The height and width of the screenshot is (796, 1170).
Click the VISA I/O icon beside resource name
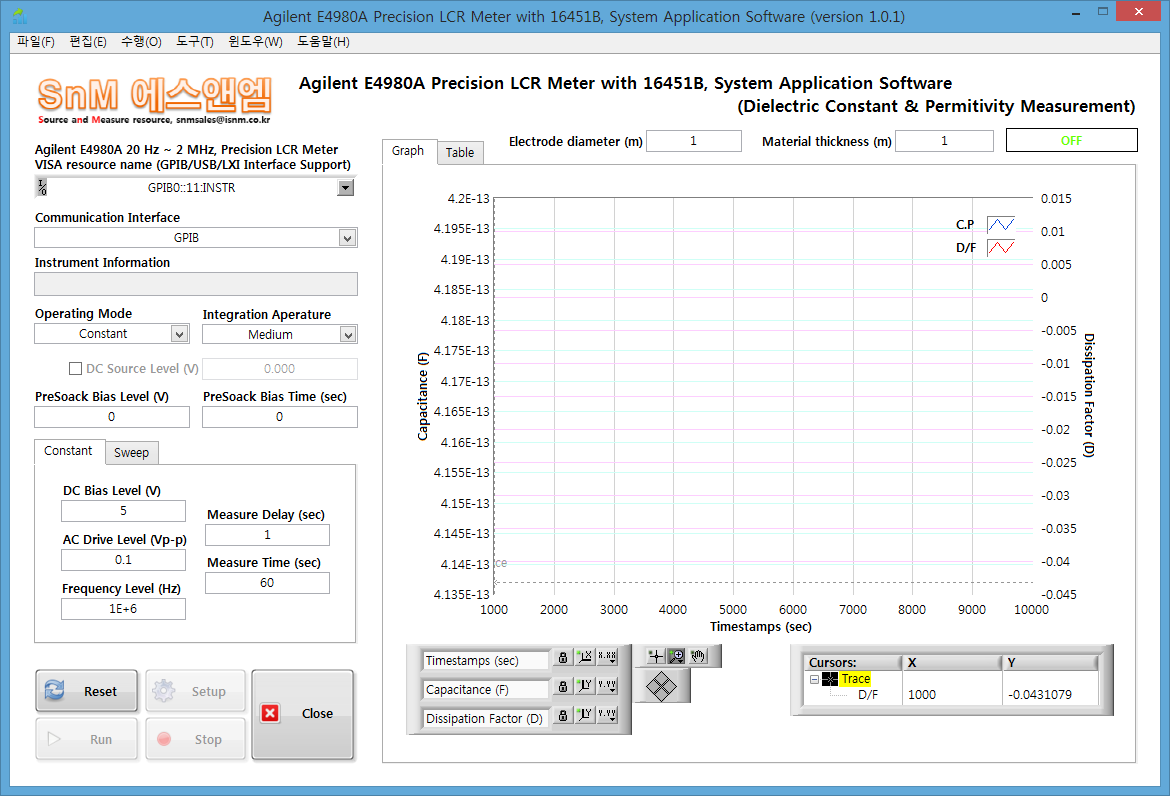[43, 188]
